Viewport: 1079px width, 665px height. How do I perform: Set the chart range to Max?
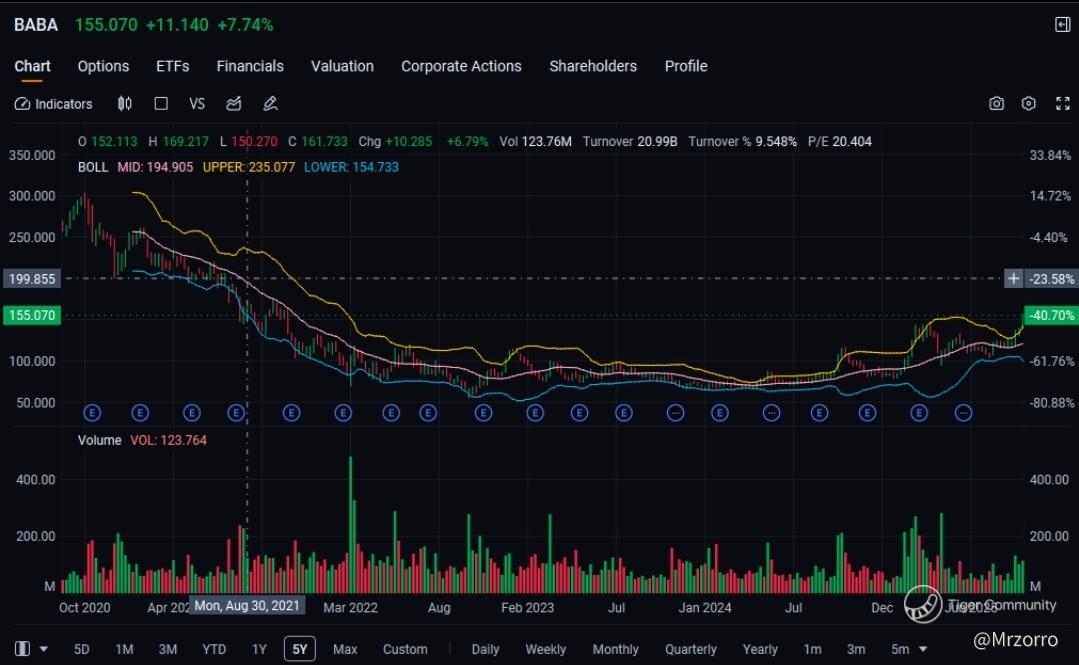(345, 649)
